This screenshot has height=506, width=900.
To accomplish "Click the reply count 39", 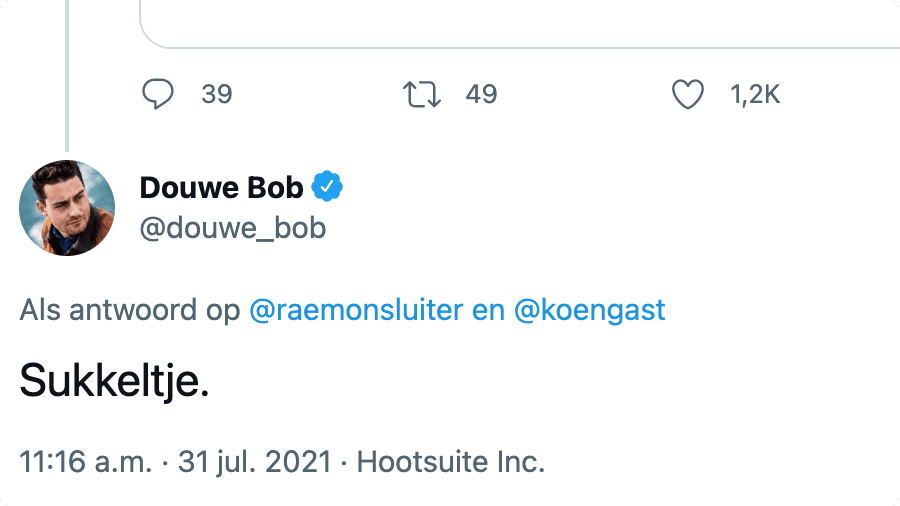I will tap(216, 95).
